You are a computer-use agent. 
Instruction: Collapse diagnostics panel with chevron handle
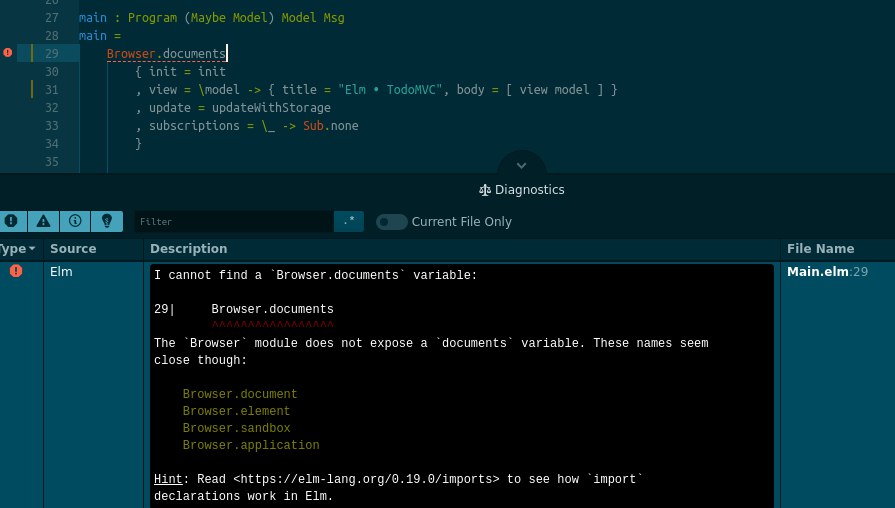521,166
